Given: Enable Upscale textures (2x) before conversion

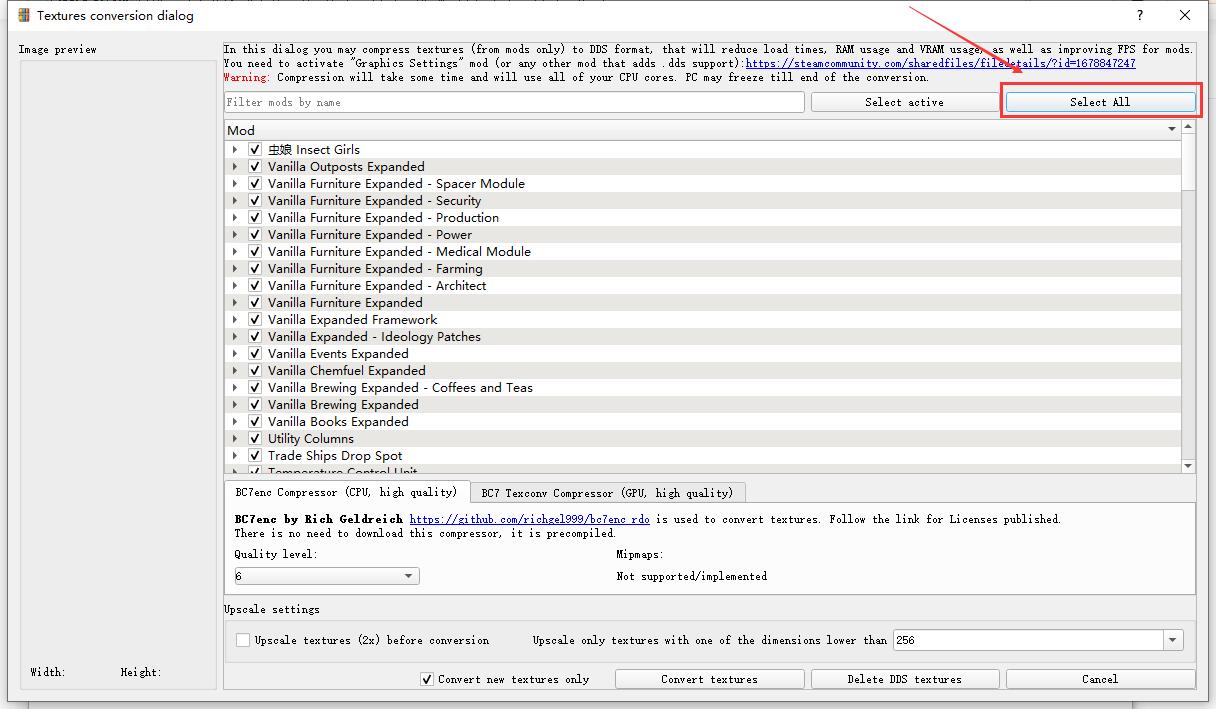Looking at the screenshot, I should tap(243, 640).
